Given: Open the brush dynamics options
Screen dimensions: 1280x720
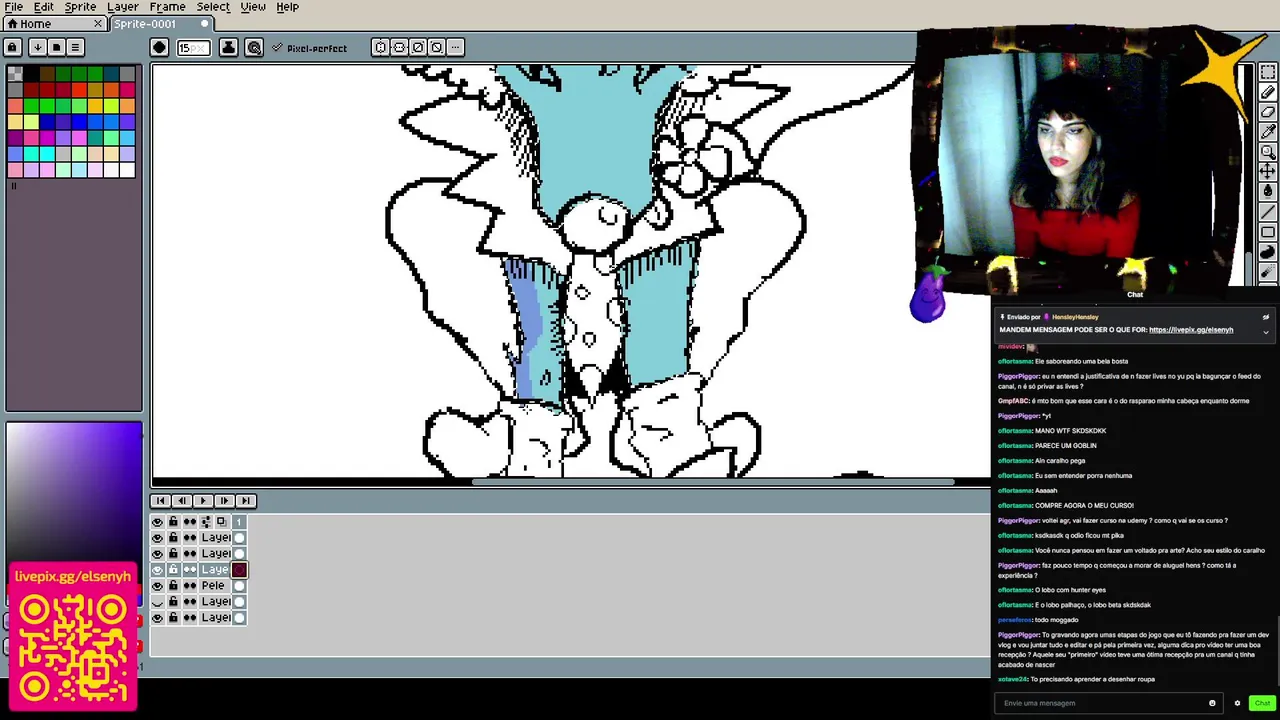Looking at the screenshot, I should coord(254,47).
